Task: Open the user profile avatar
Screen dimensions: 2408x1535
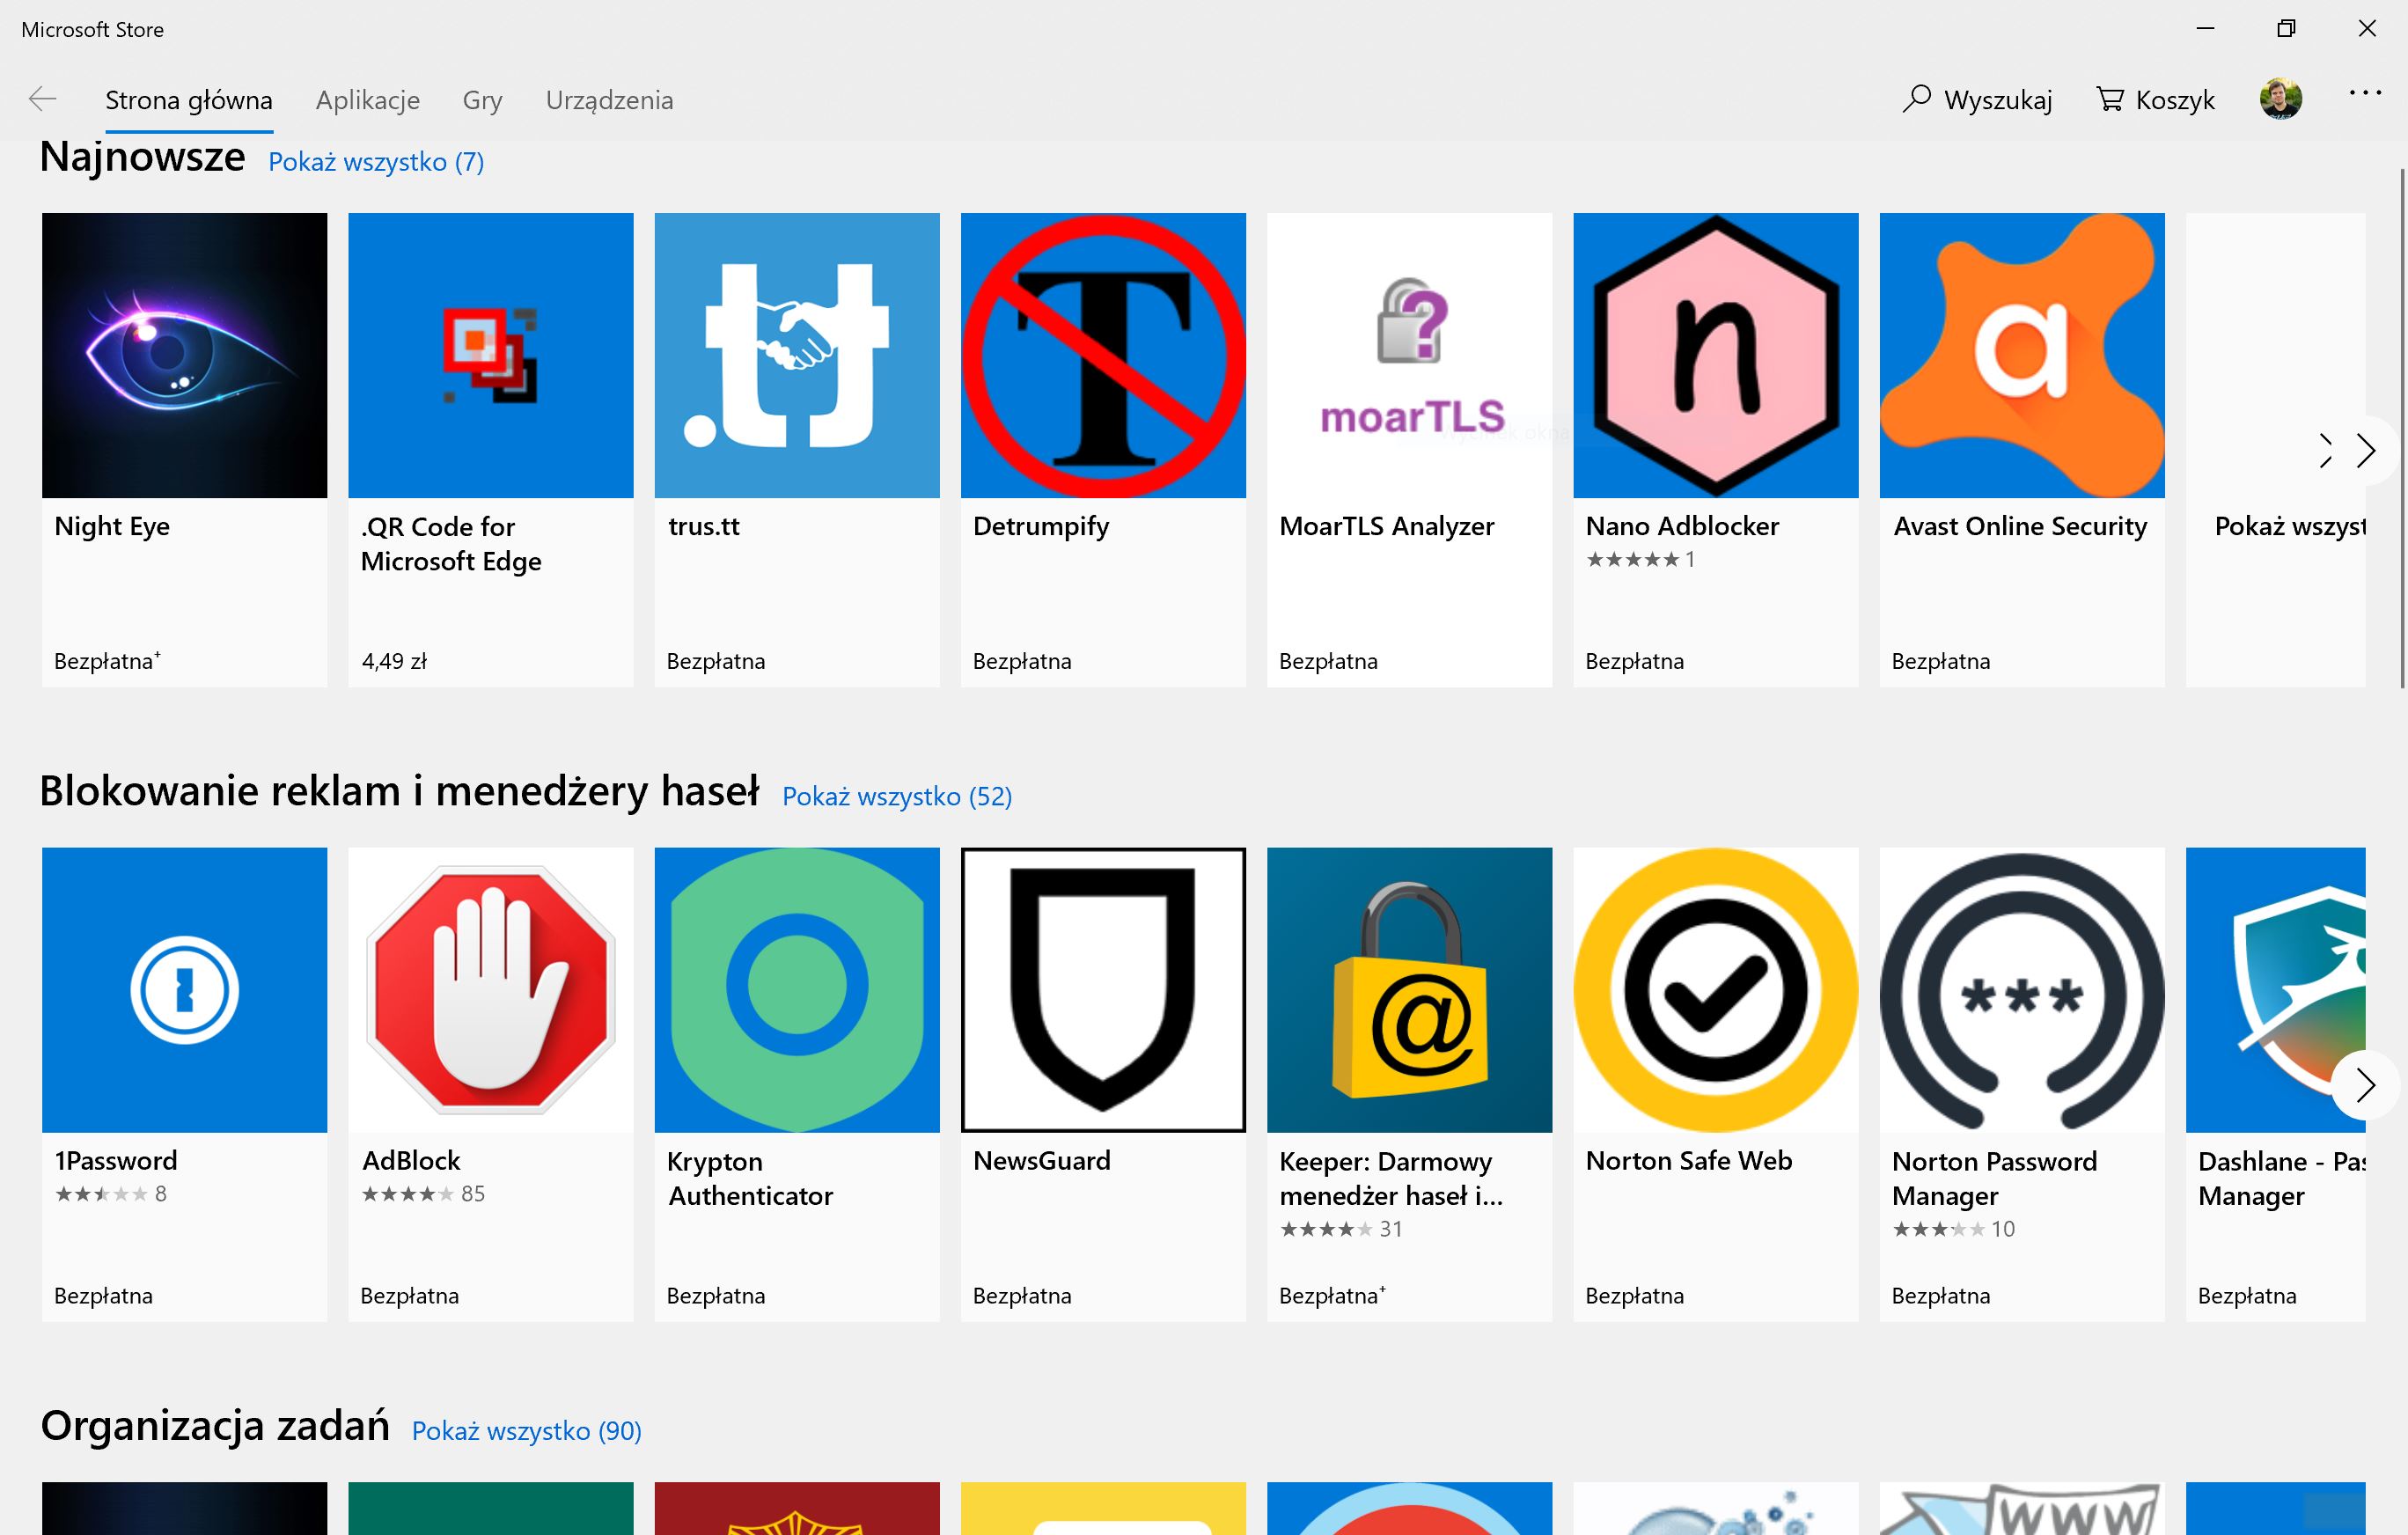Action: click(2281, 99)
